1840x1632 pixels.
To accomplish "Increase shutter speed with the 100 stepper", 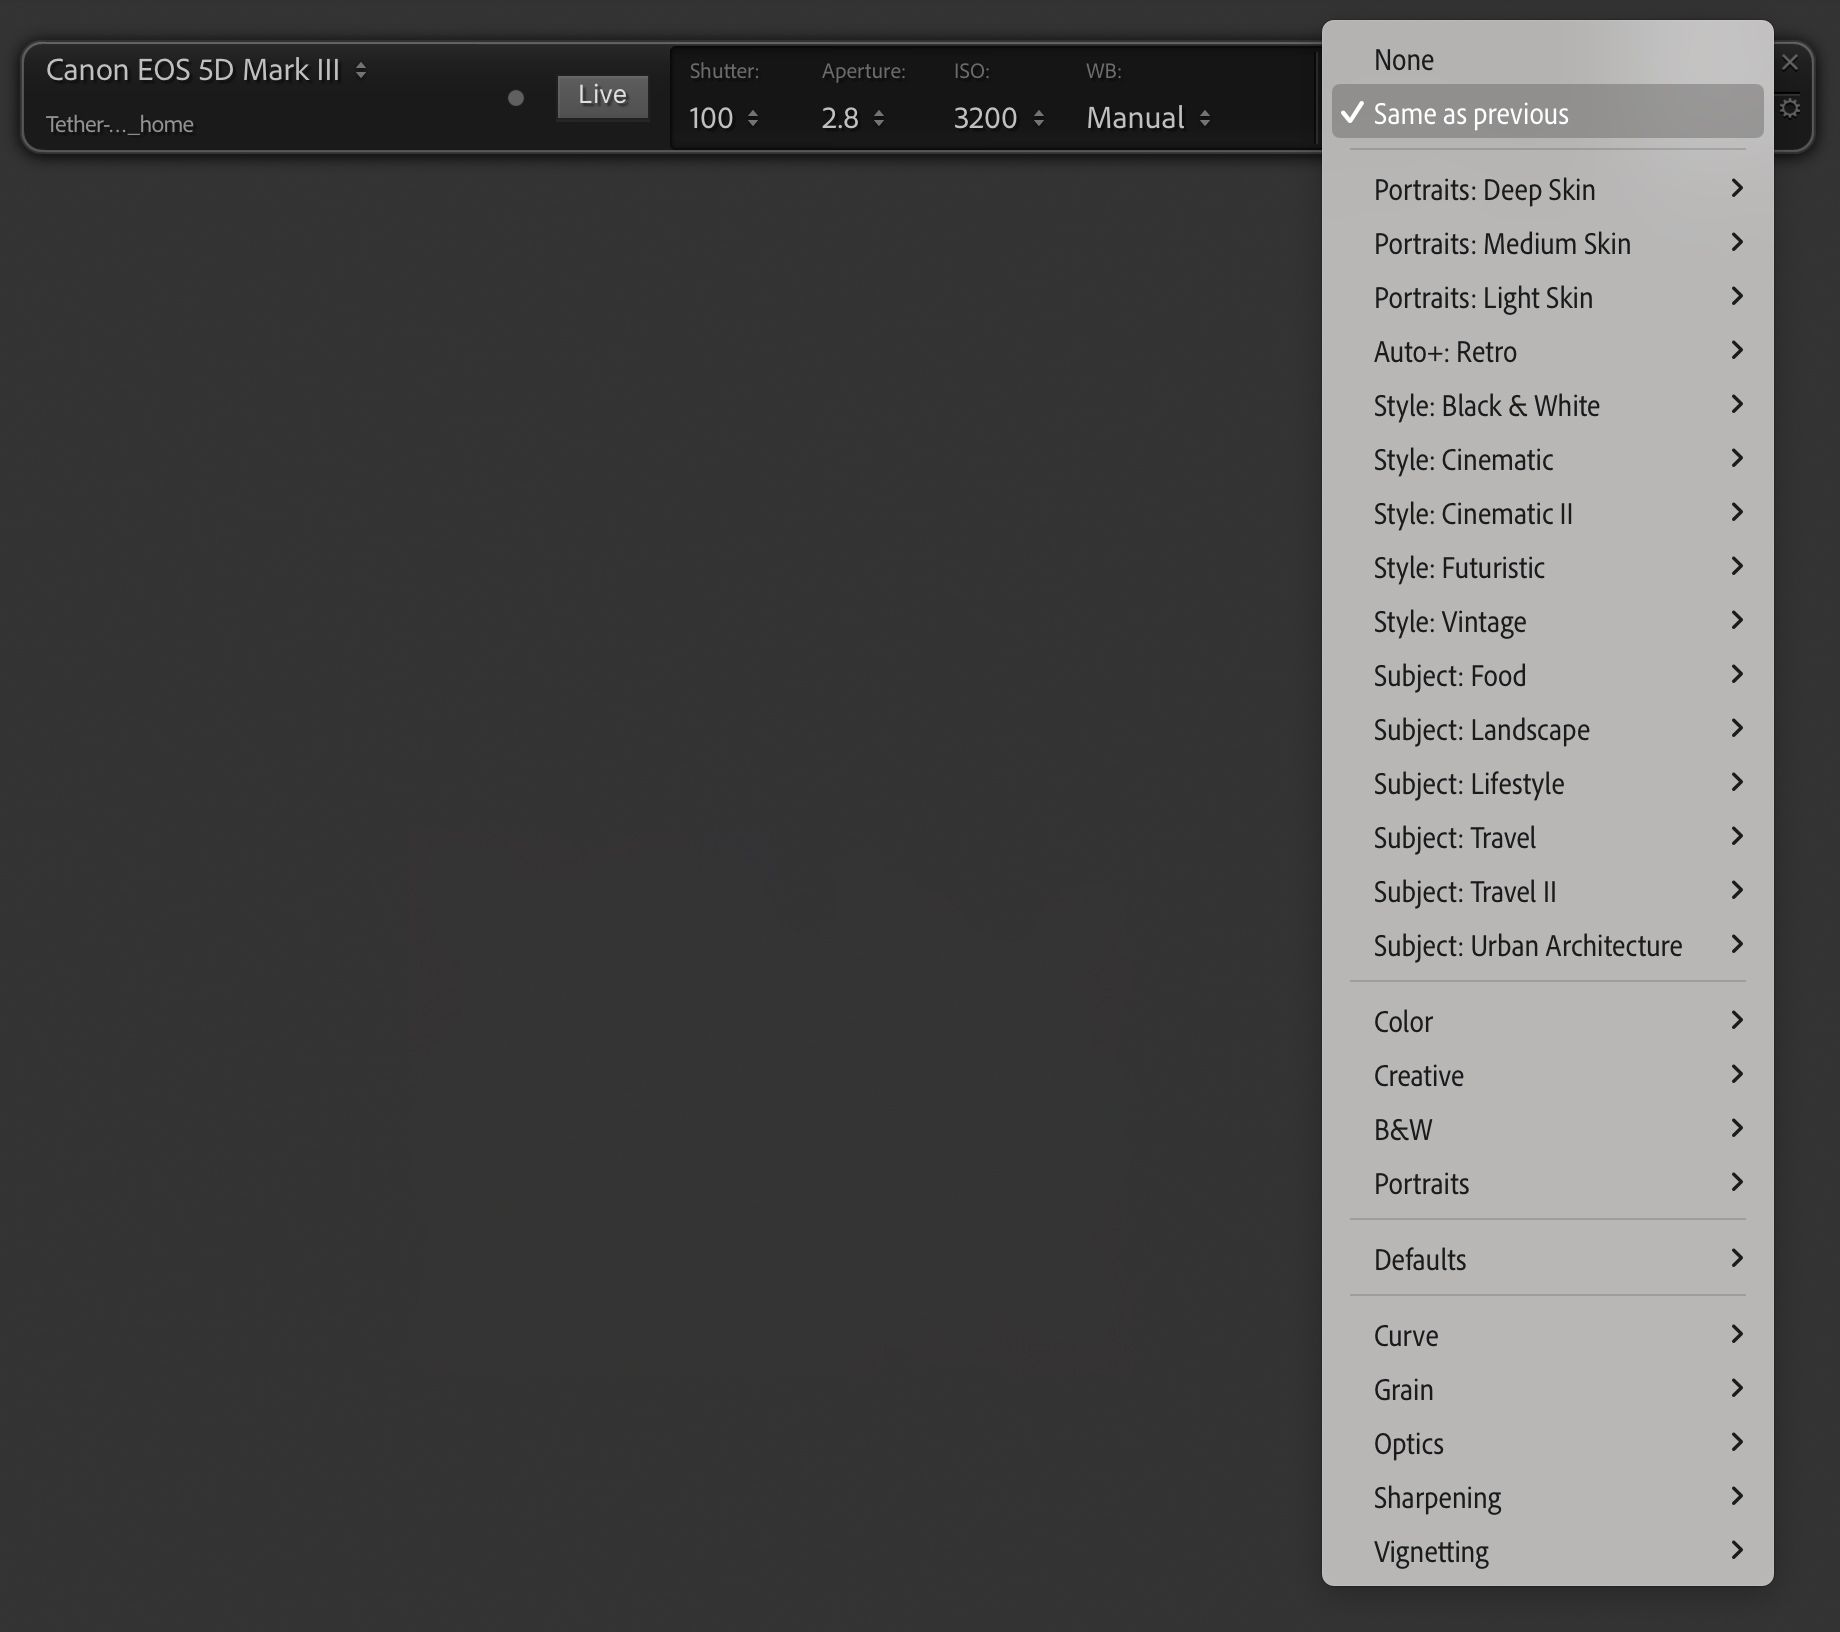I will [753, 118].
